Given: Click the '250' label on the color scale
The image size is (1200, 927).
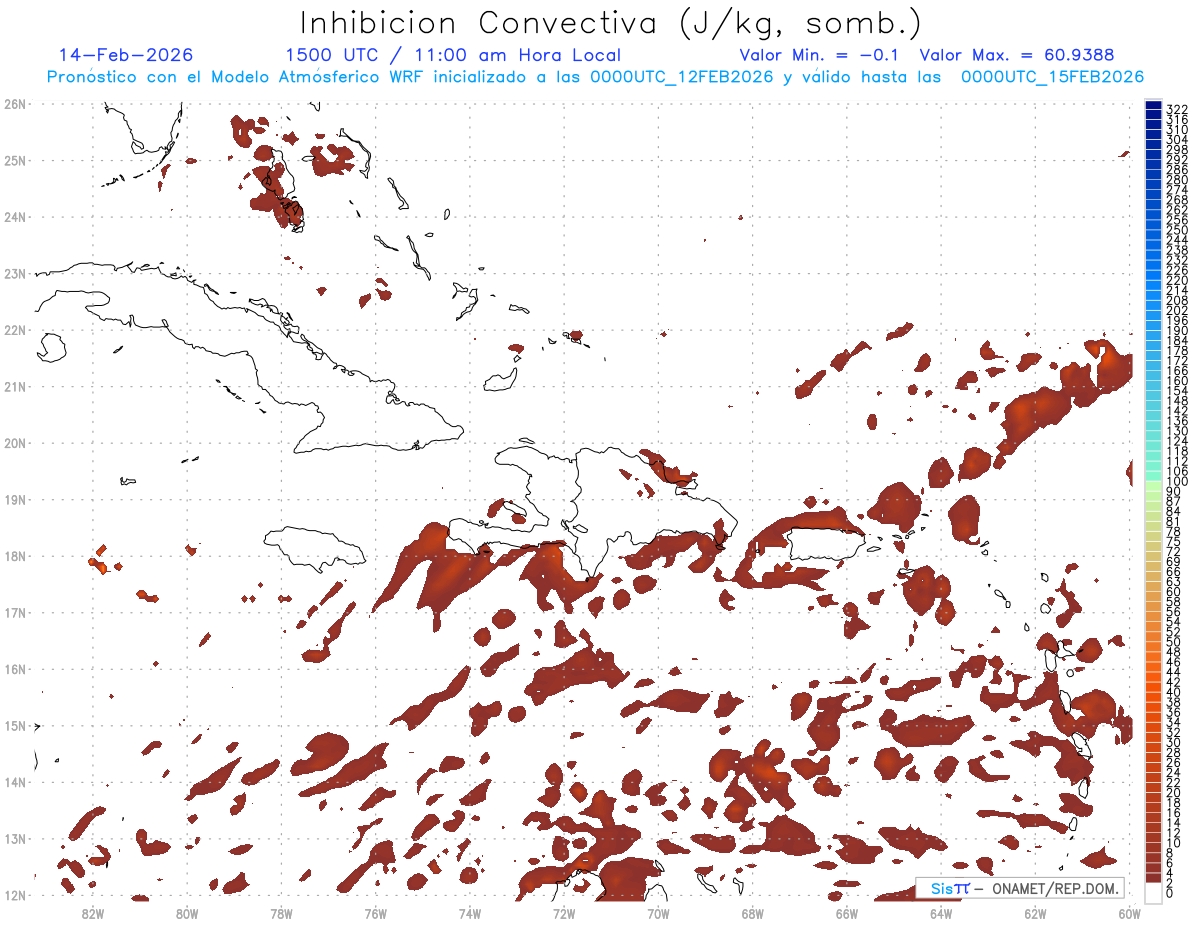Looking at the screenshot, I should [x=1177, y=230].
